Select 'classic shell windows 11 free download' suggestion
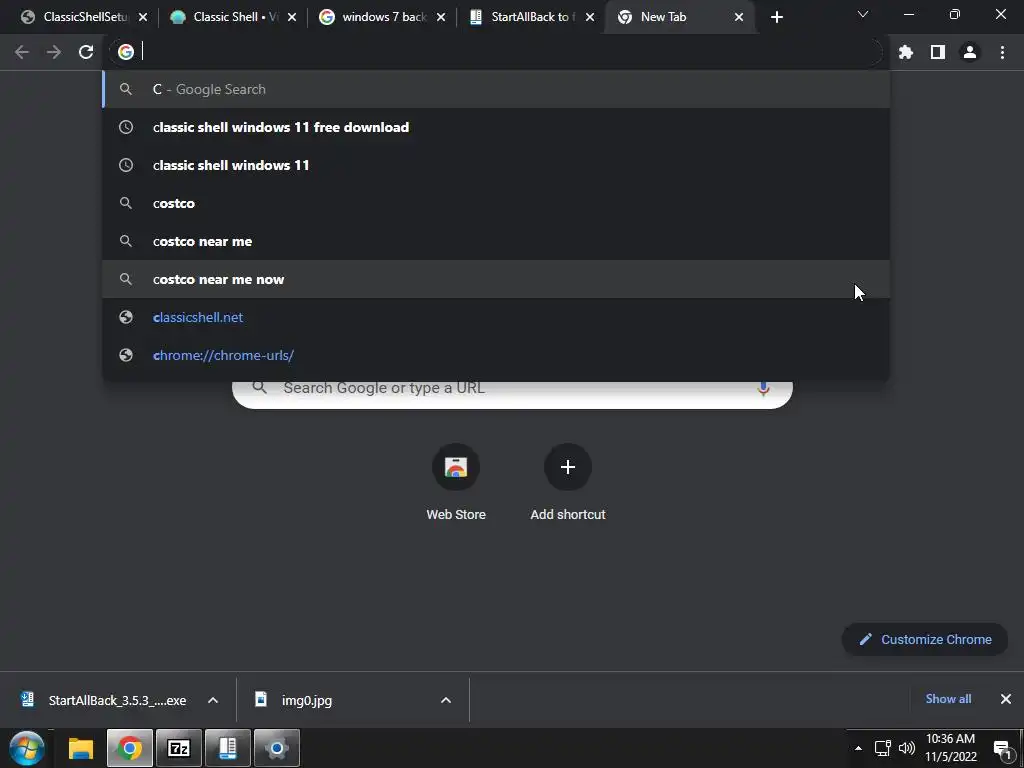 [496, 127]
